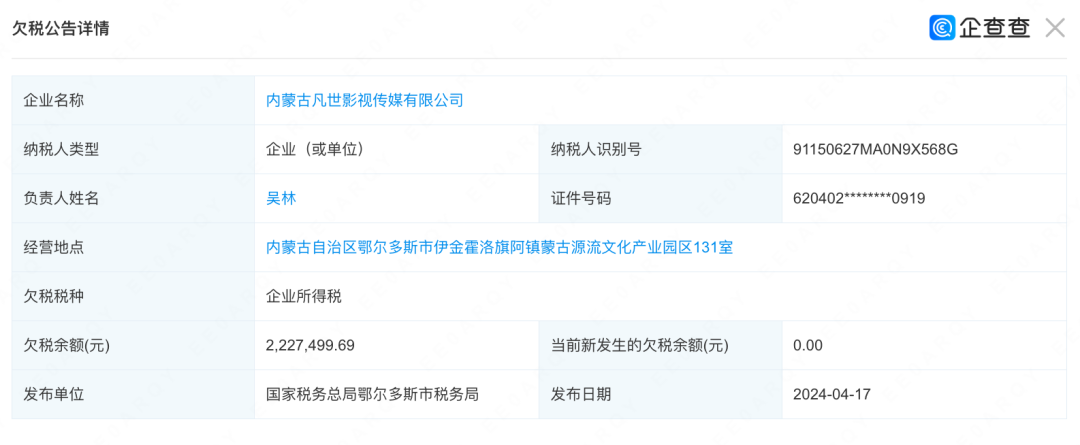The height and width of the screenshot is (445, 1080).
Task: Click the 欠税公告详情 dialog title
Action: coord(61,28)
